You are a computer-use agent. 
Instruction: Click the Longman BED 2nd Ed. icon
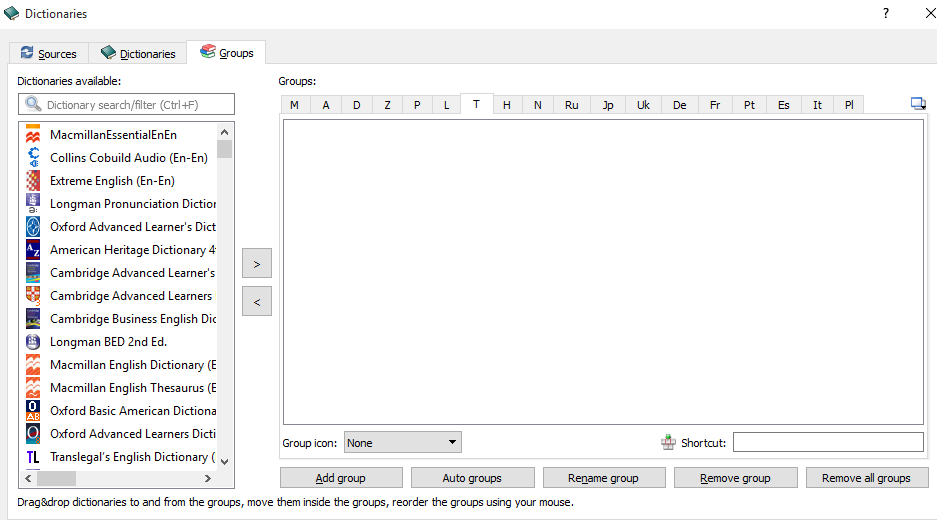tap(33, 341)
